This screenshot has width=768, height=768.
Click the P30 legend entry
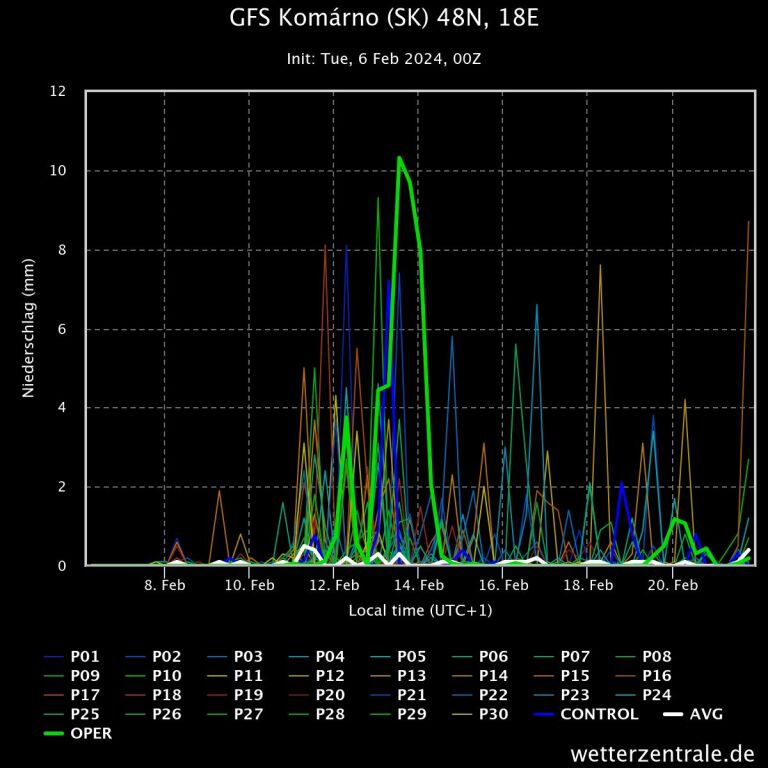(x=493, y=714)
